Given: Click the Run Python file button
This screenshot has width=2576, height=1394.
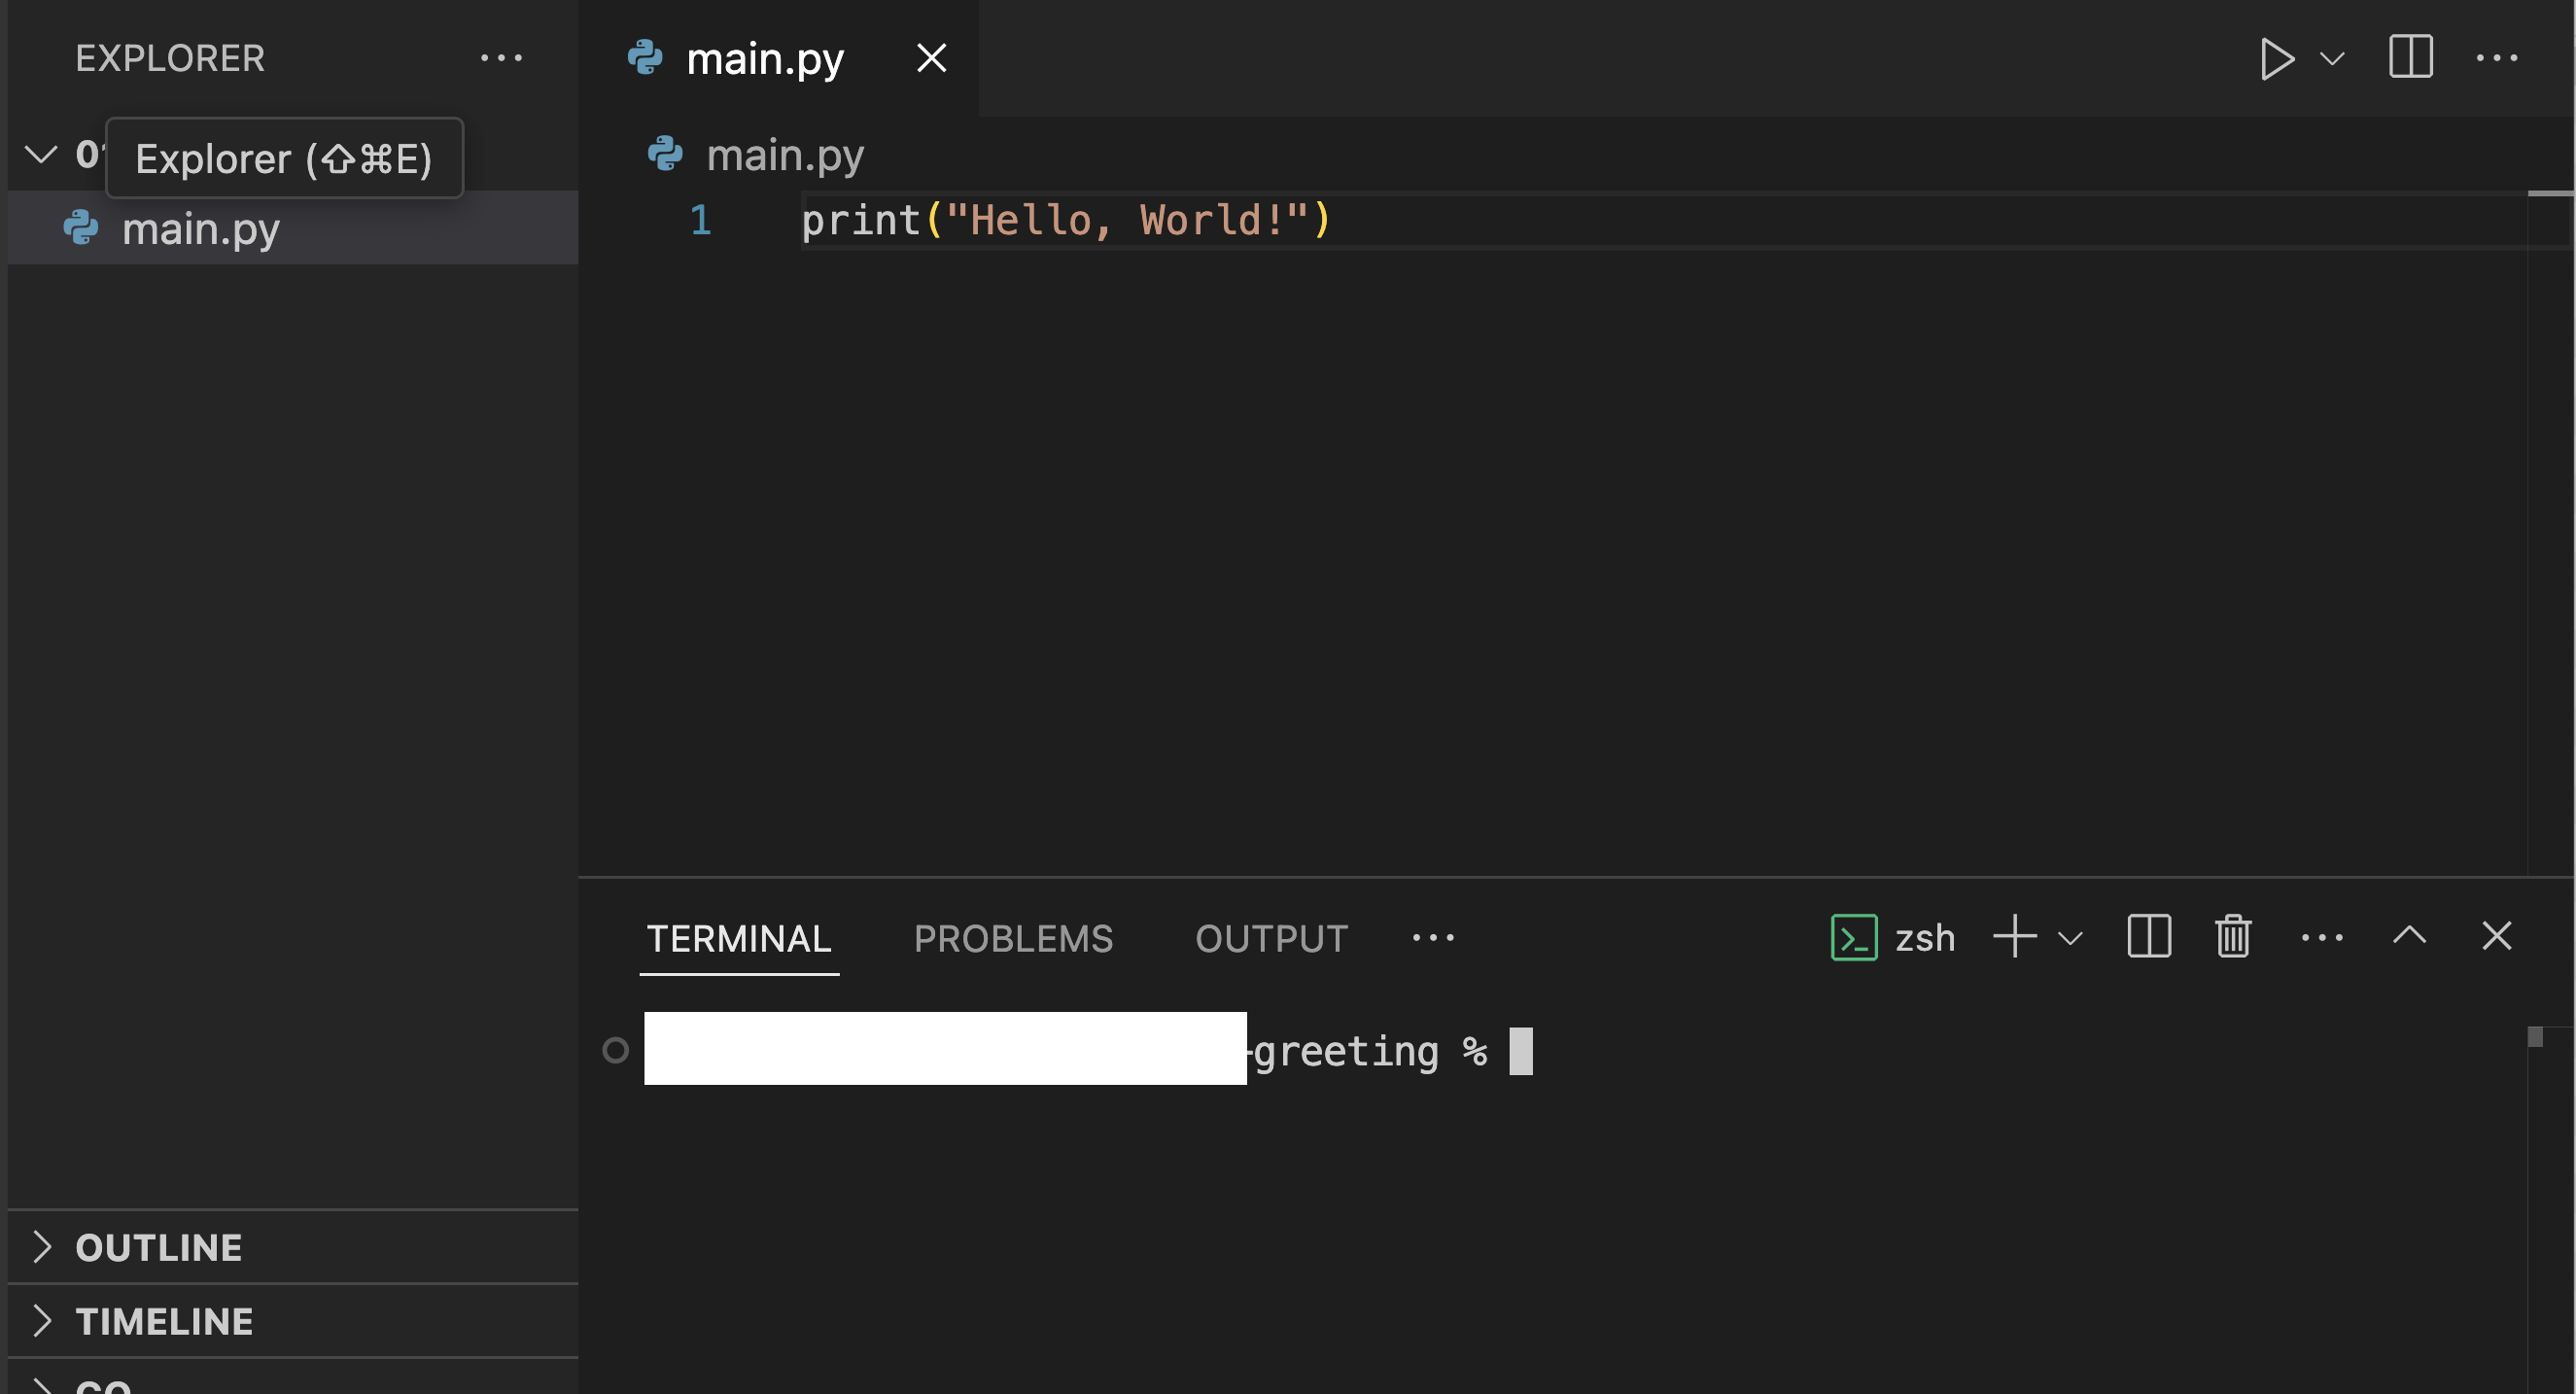Looking at the screenshot, I should tap(2274, 56).
